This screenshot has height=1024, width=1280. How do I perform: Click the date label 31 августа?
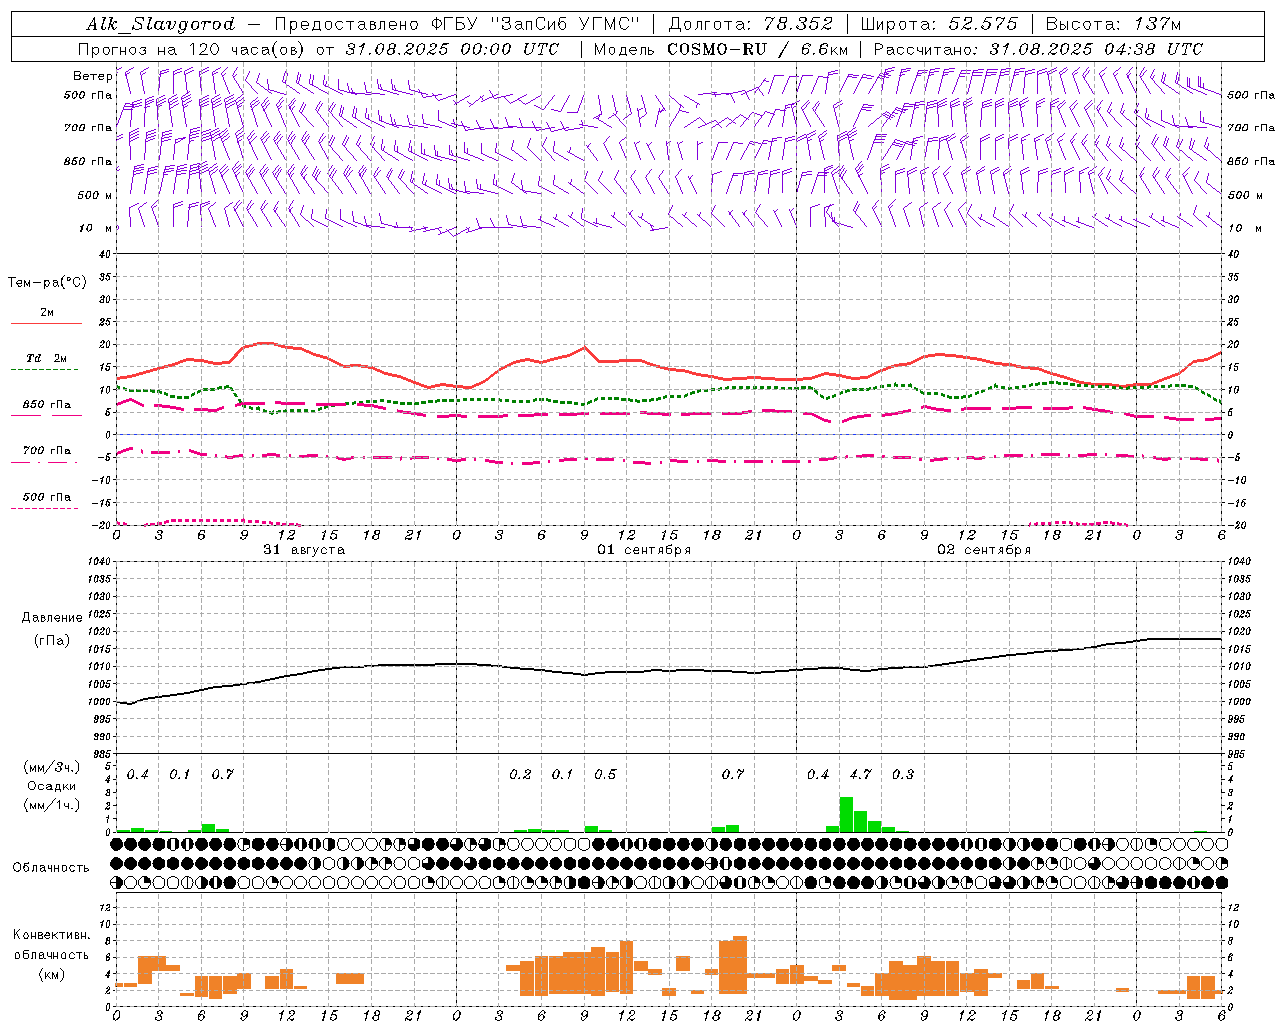[304, 550]
